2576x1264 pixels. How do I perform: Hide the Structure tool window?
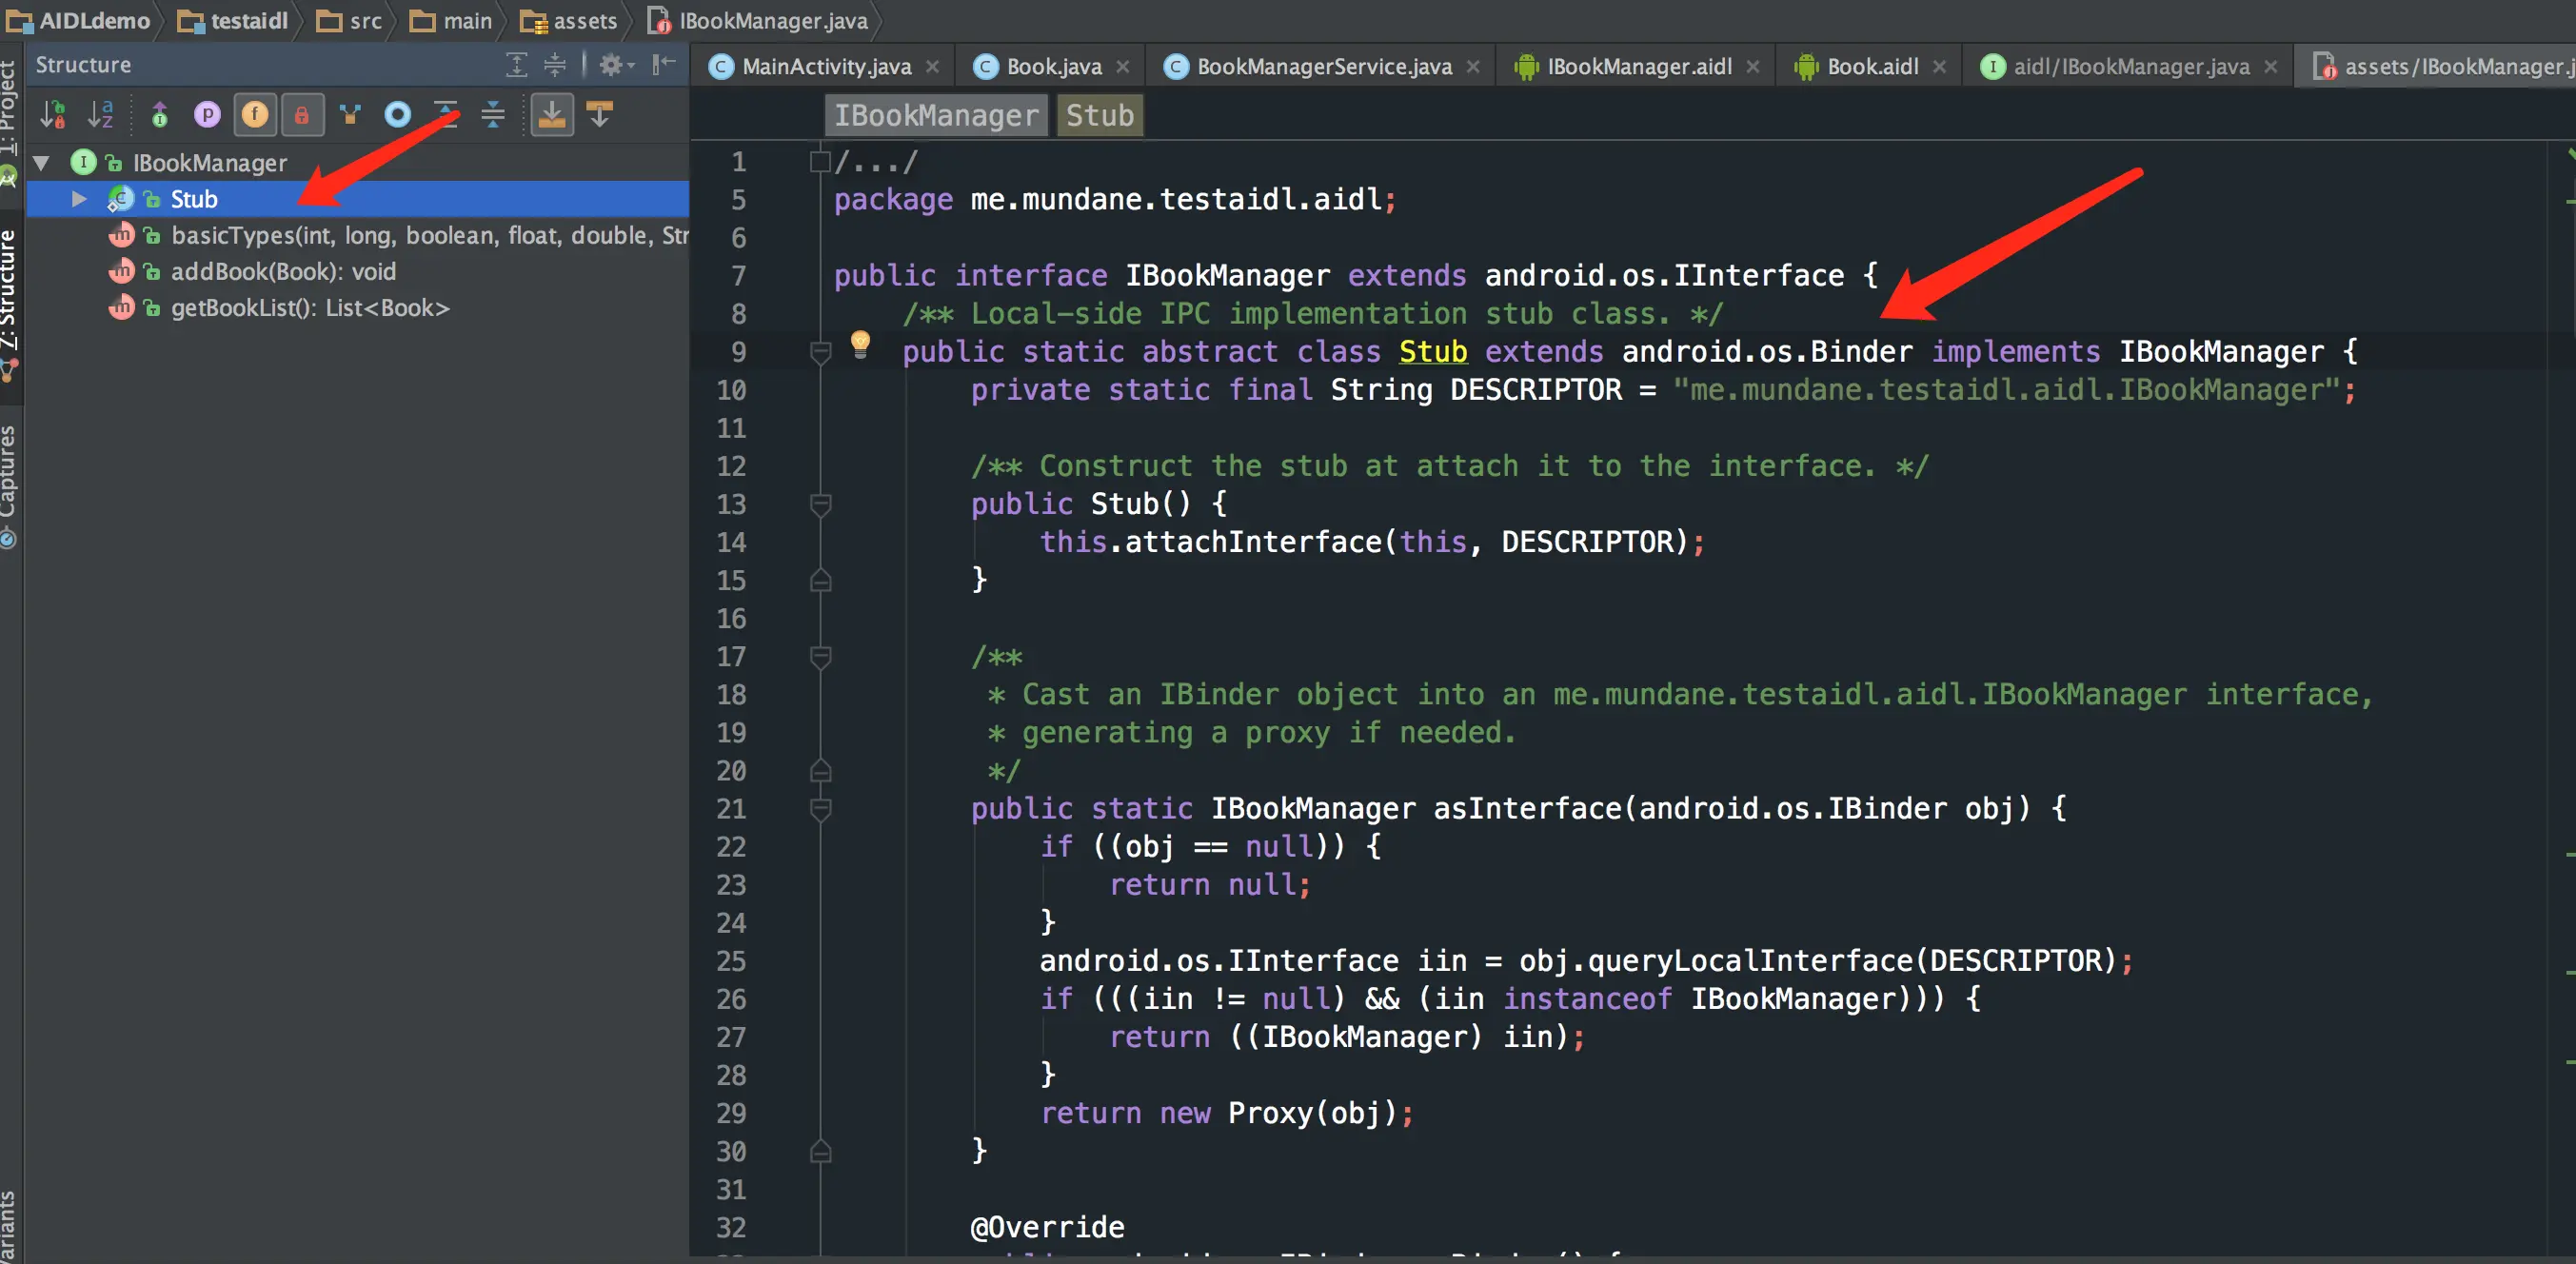(x=663, y=65)
